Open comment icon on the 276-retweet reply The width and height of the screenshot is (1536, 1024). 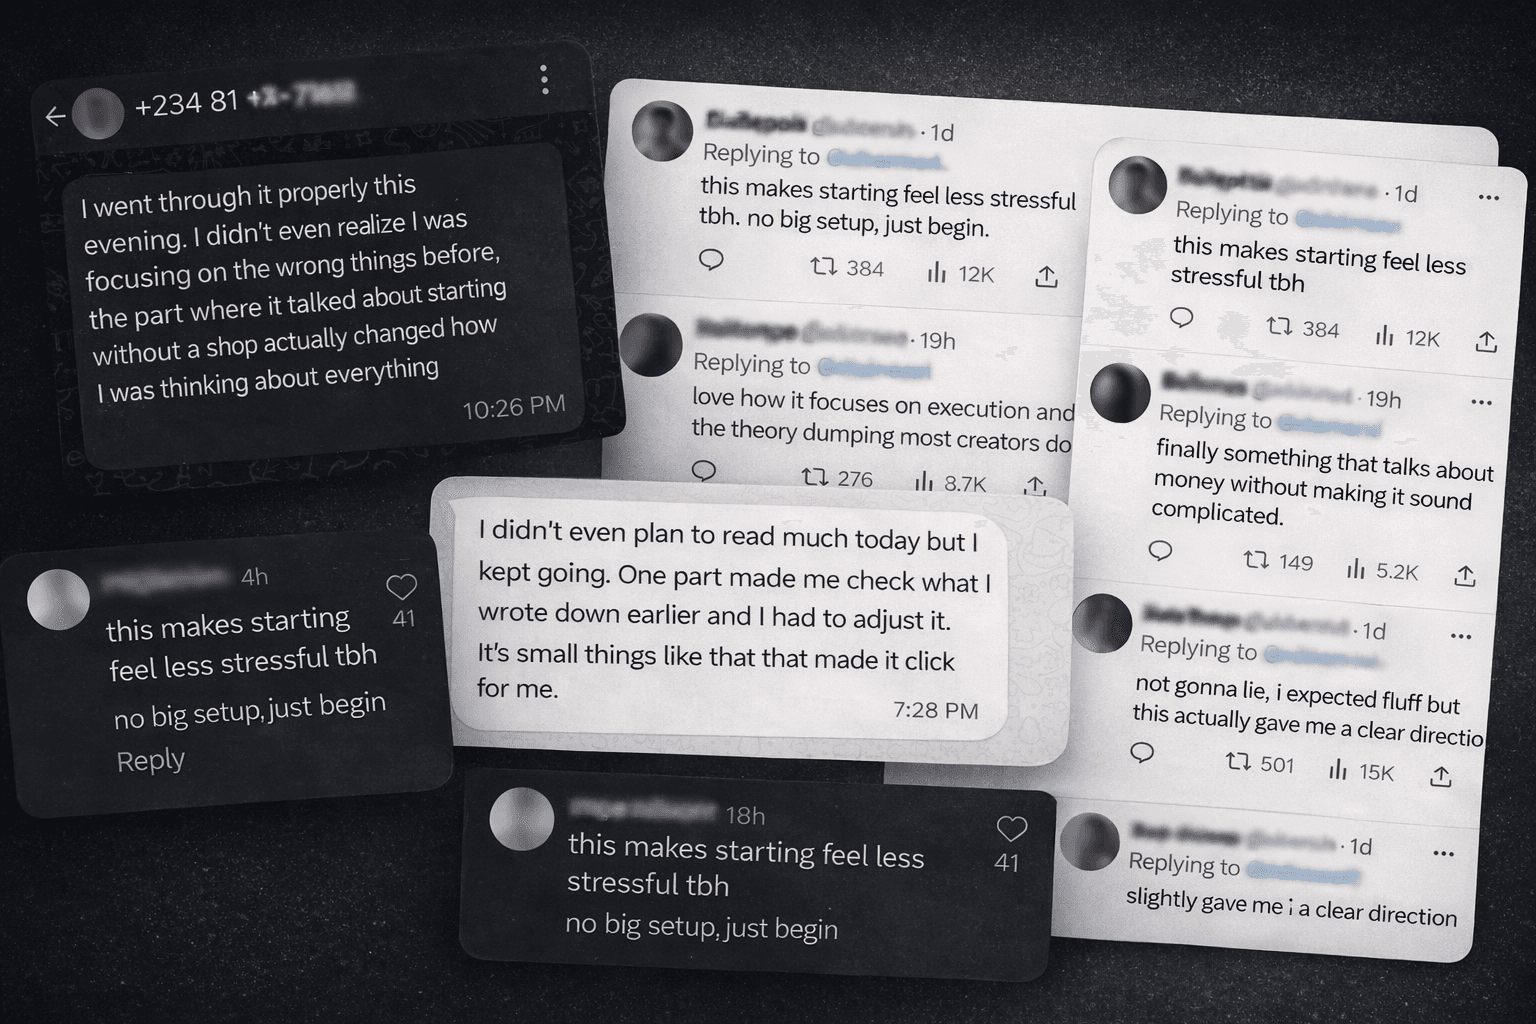(x=704, y=470)
